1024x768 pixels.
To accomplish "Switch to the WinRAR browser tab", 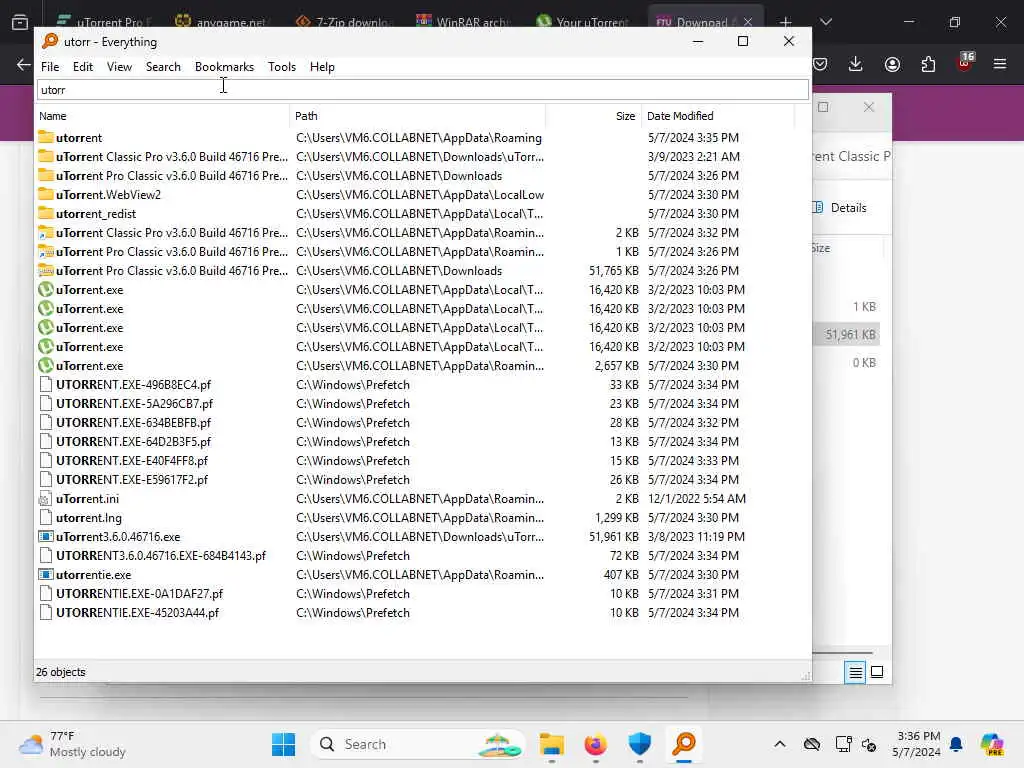I will click(463, 22).
